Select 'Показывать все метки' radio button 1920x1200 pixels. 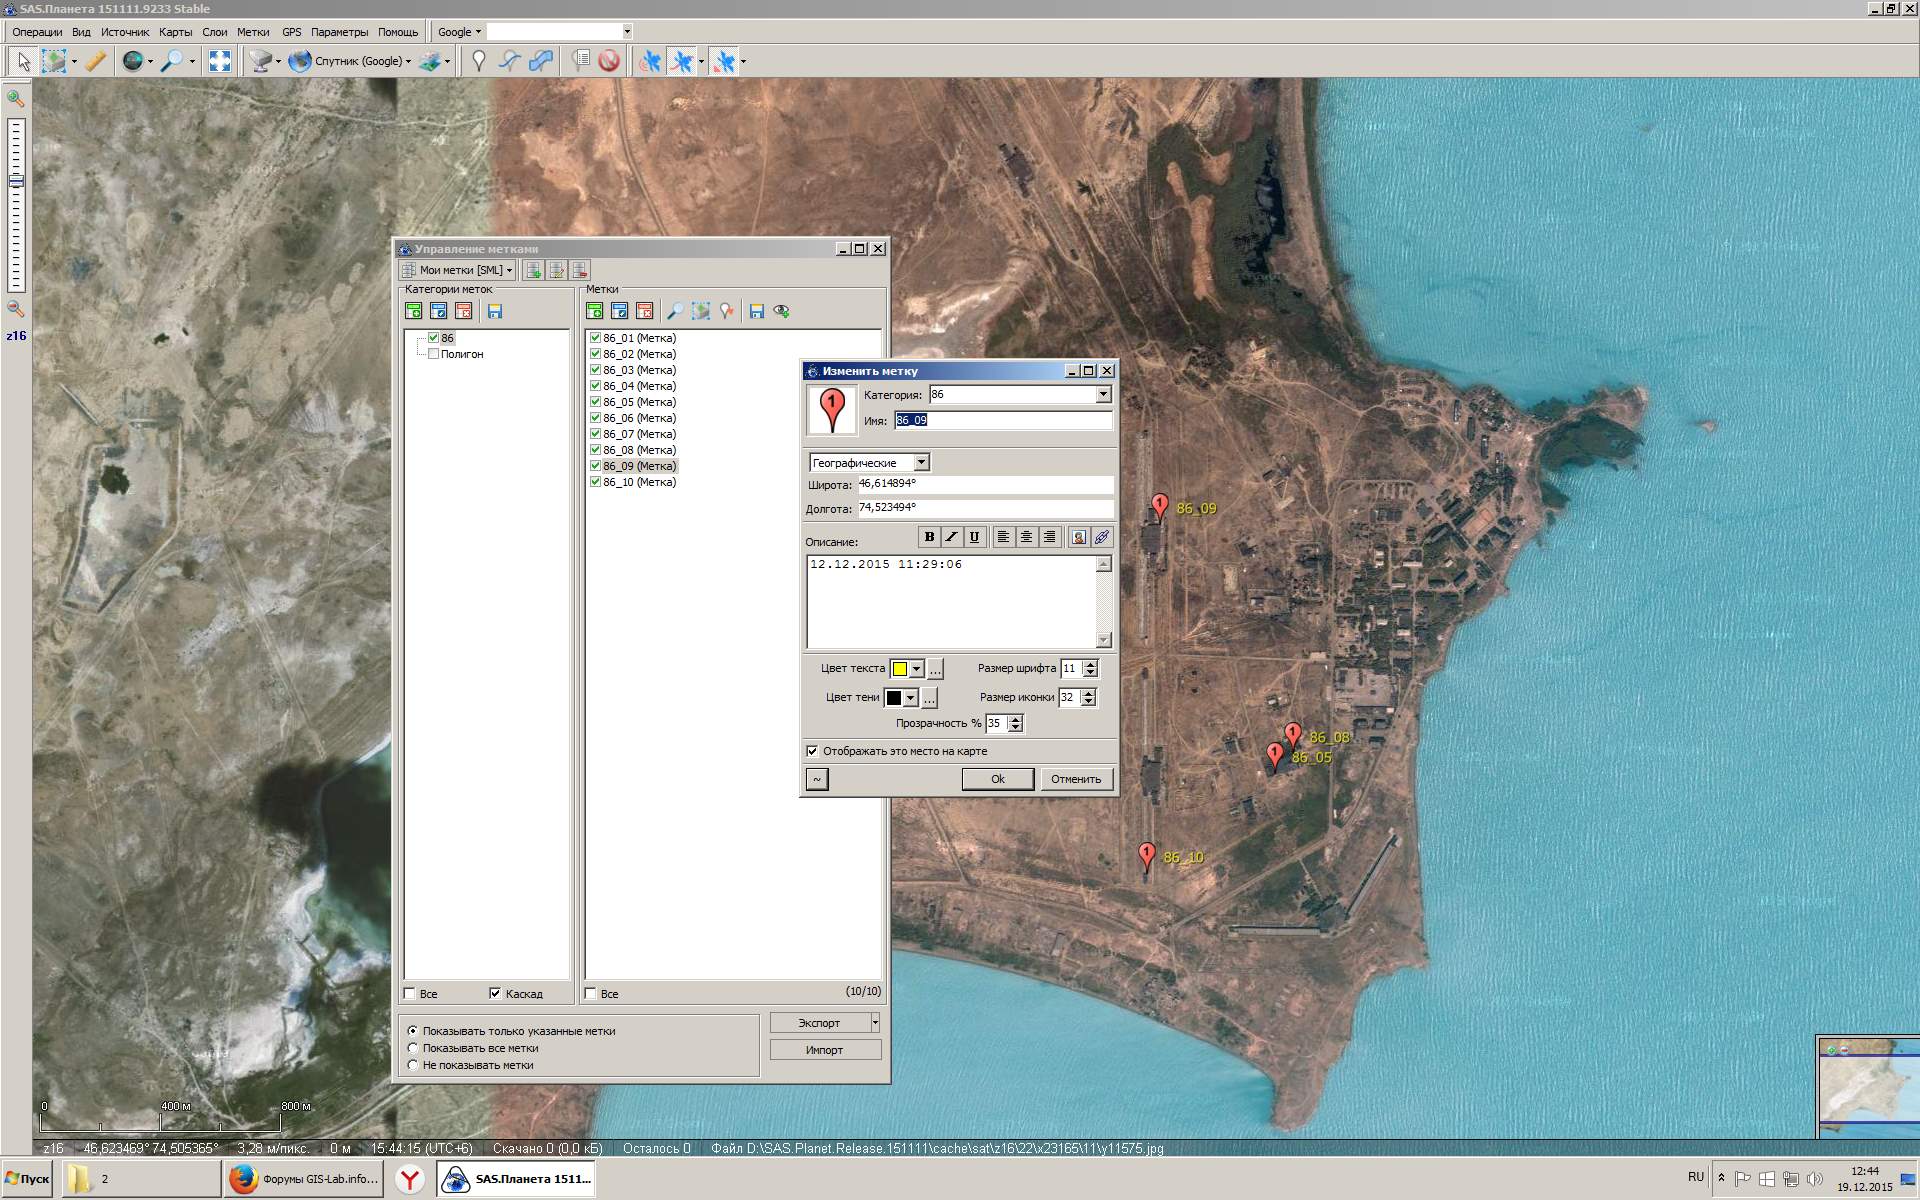413,1048
